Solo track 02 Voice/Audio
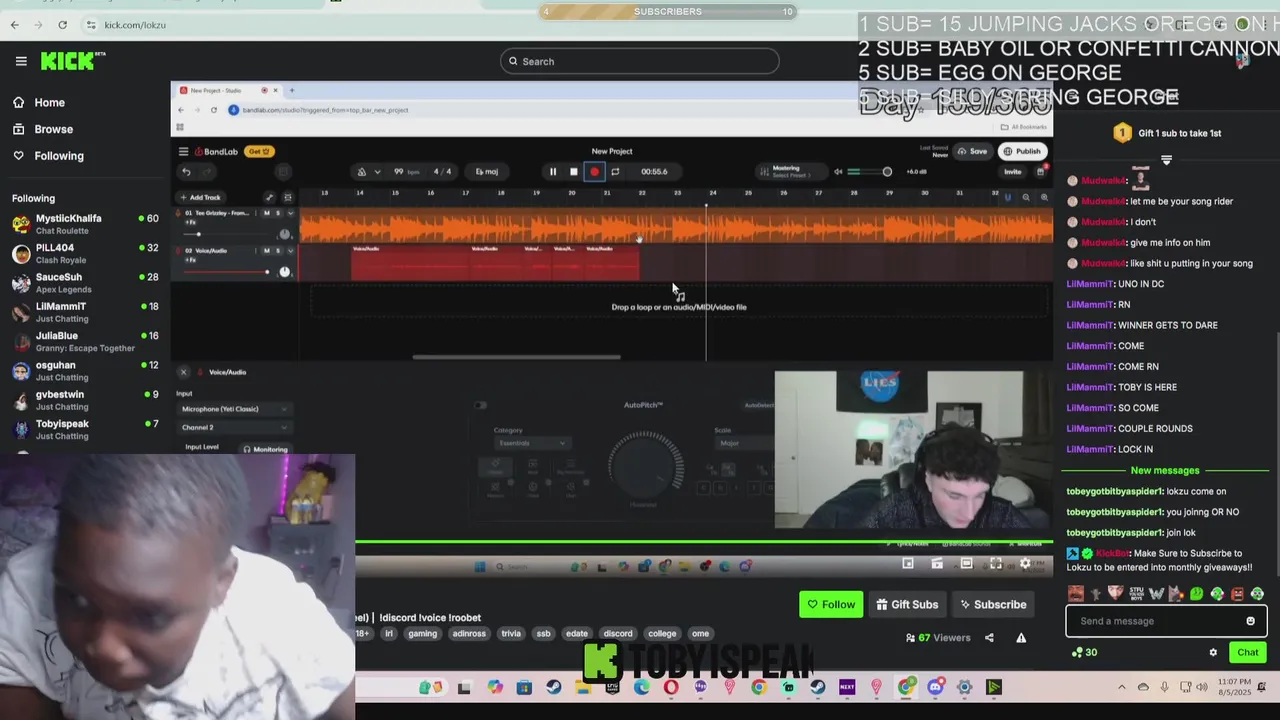1280x720 pixels. click(277, 250)
